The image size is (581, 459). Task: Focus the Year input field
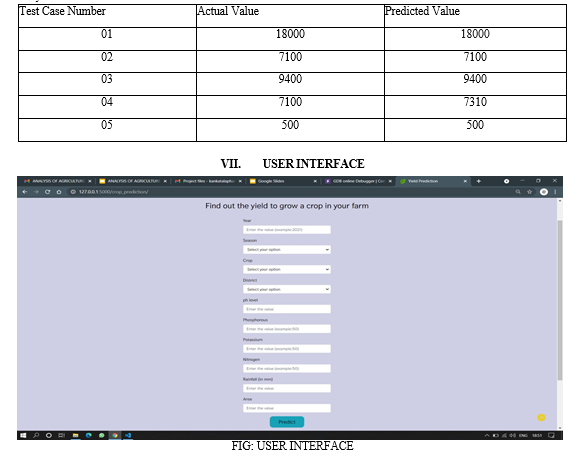[287, 230]
